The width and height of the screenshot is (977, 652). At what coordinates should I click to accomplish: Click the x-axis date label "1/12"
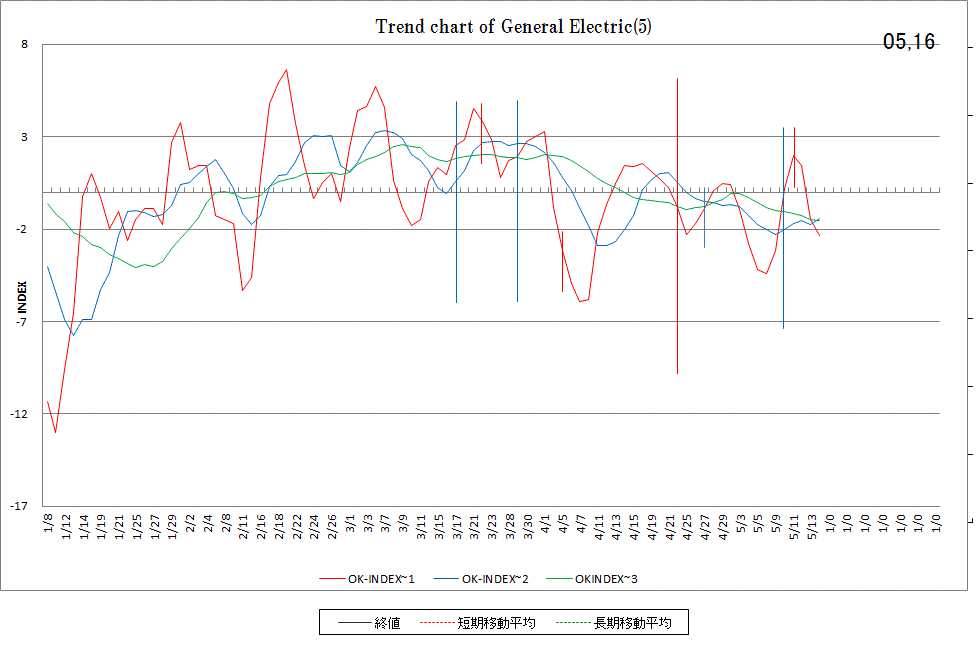tap(65, 527)
